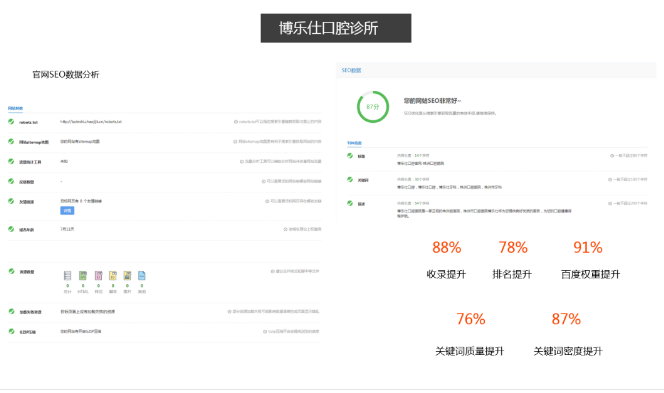Select the TDK info tab
Viewport: 664px width, 393px height.
pos(354,143)
